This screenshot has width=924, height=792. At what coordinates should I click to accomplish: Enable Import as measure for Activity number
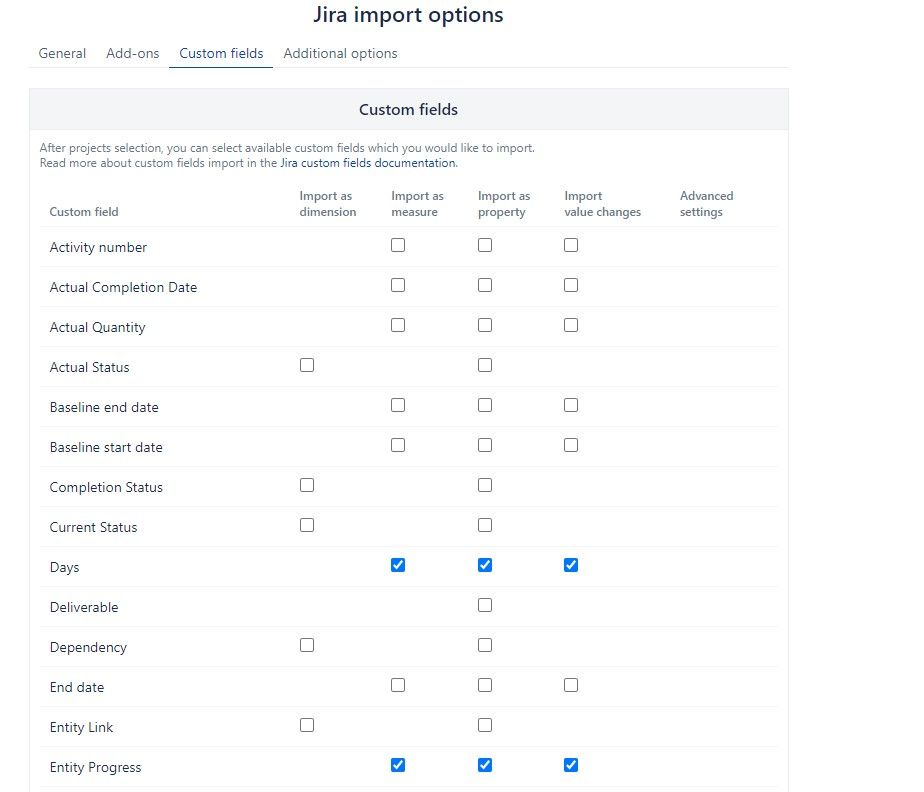pyautogui.click(x=398, y=245)
